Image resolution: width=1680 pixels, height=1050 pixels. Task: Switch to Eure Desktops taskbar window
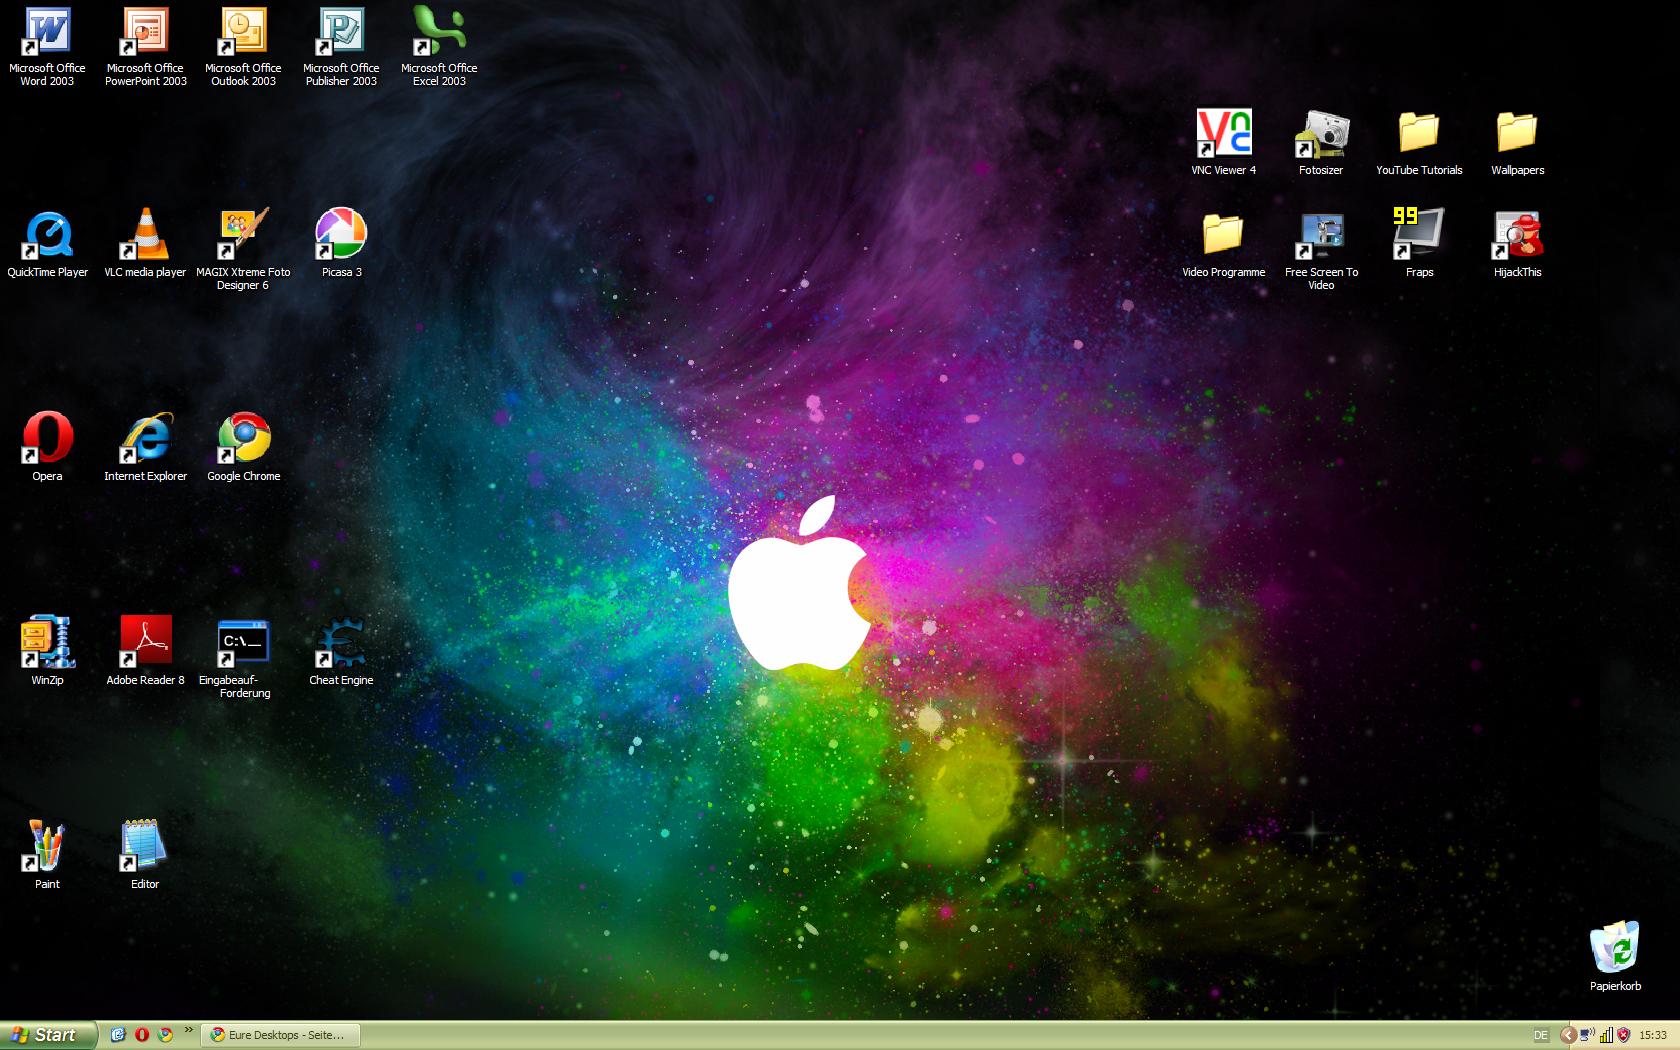[280, 1035]
